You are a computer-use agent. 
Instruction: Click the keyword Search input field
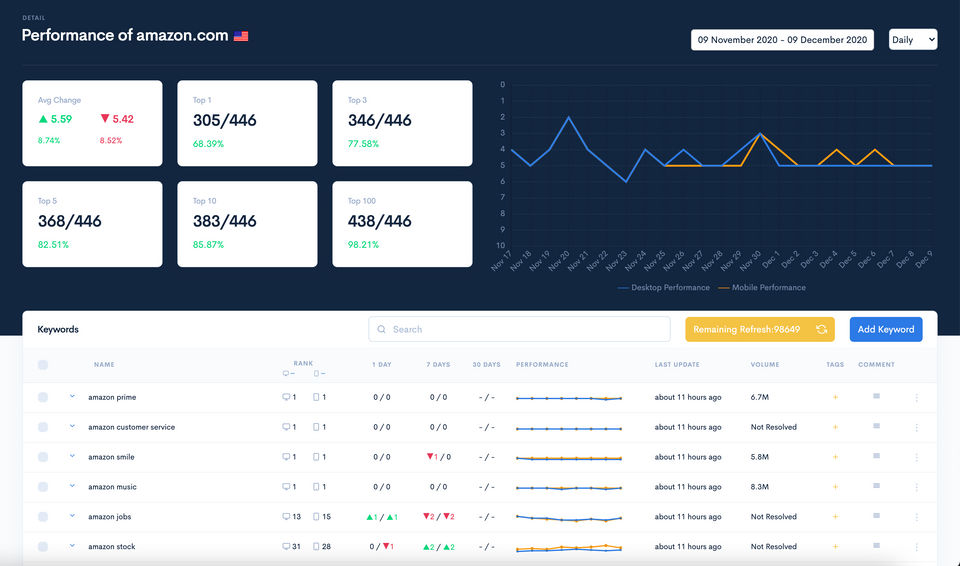[519, 330]
